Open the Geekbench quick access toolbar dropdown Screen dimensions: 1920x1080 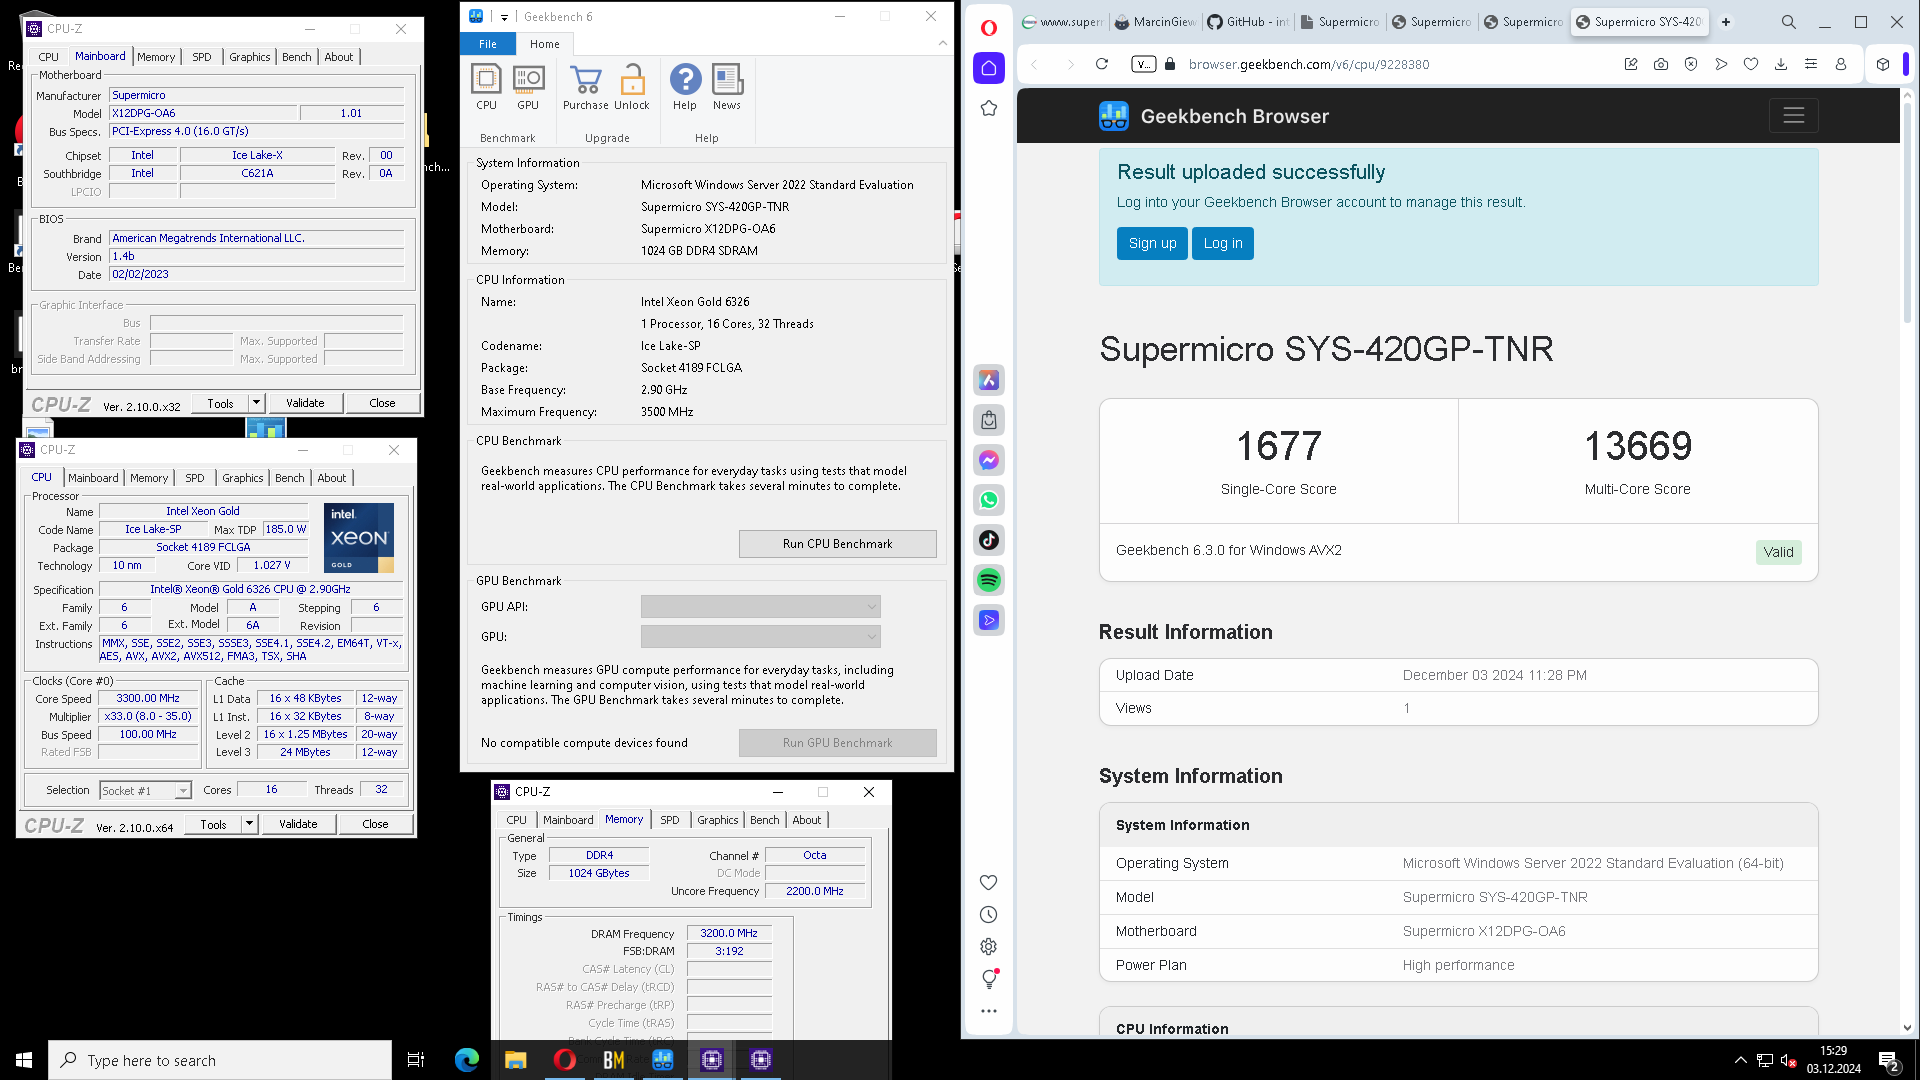tap(505, 17)
